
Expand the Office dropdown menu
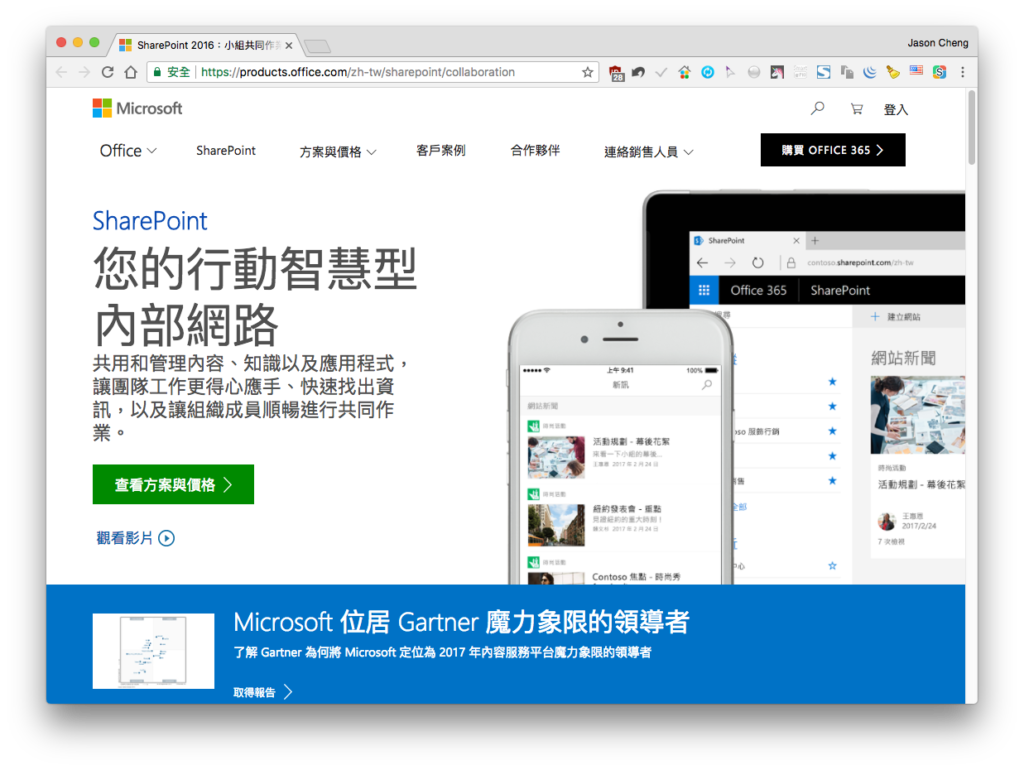click(128, 151)
